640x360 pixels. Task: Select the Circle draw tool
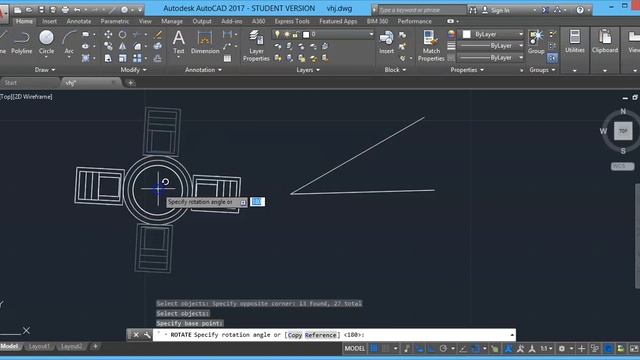46,43
